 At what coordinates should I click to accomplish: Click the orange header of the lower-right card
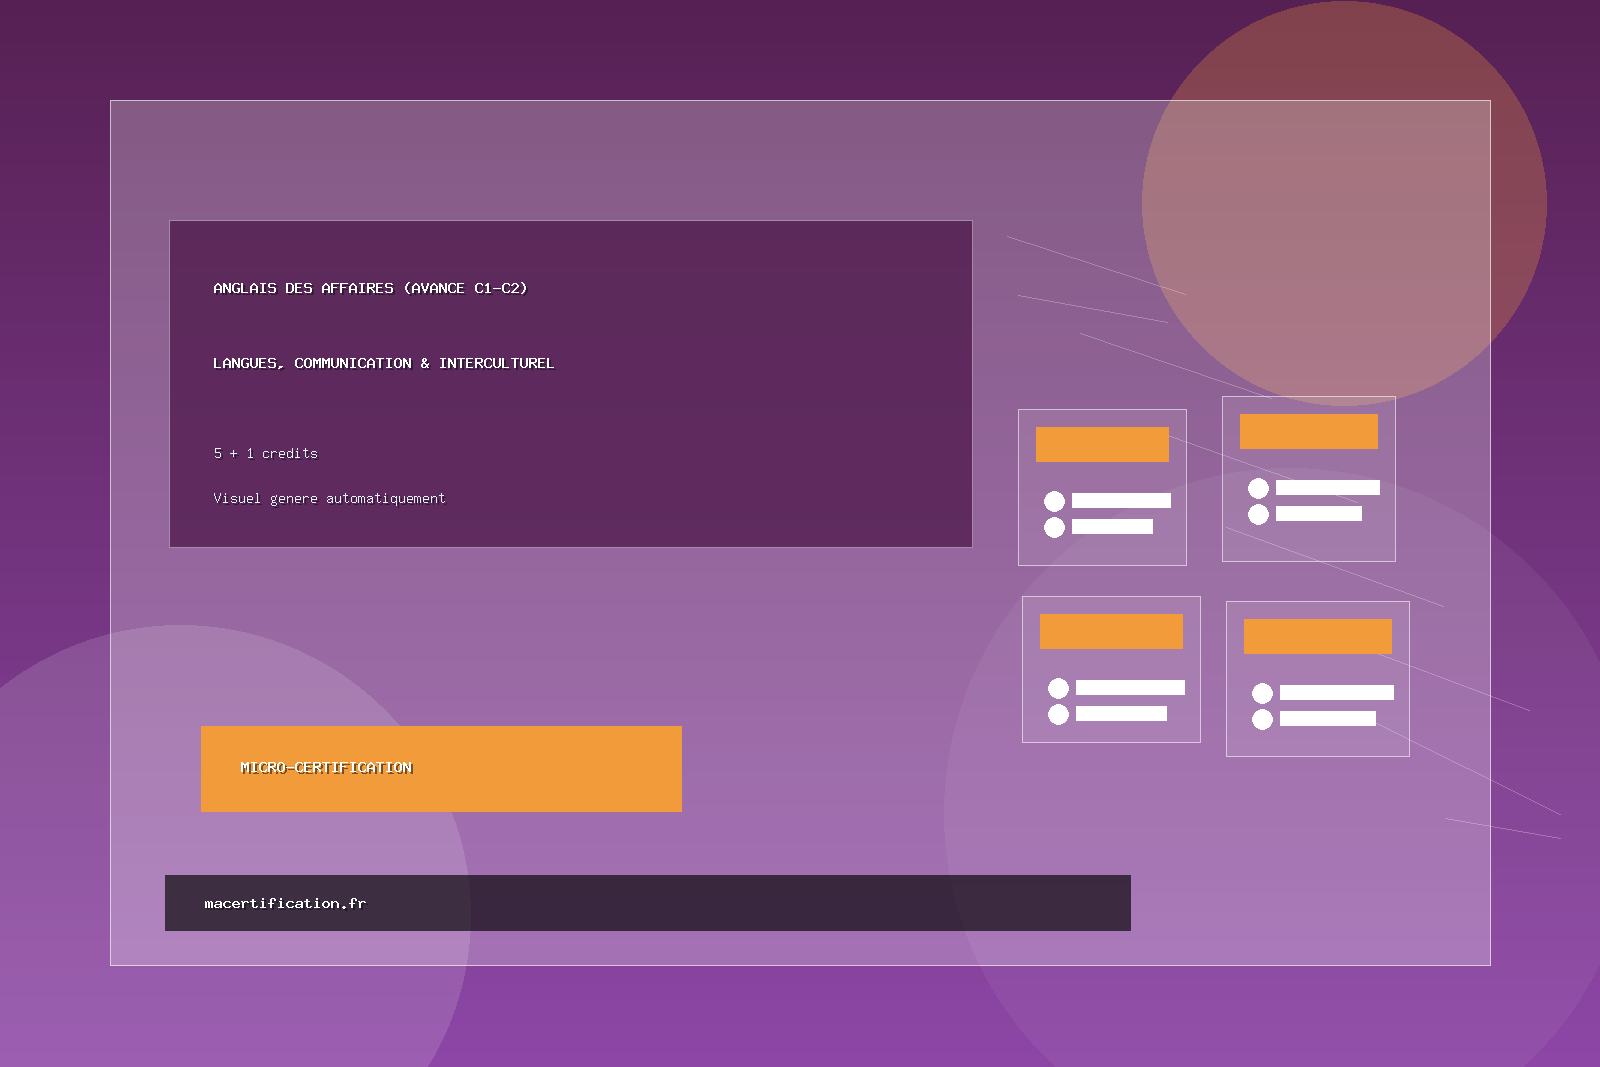tap(1317, 636)
